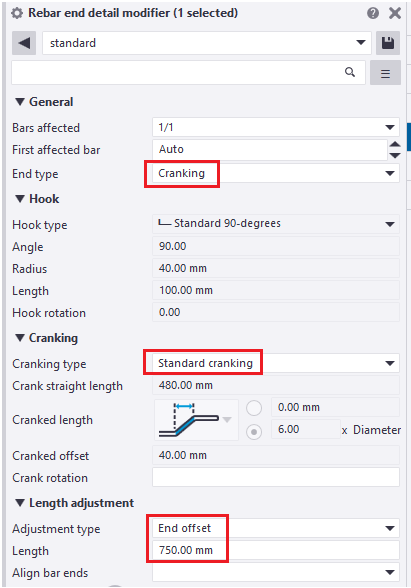Open the cranked length diagram selector

click(196, 420)
